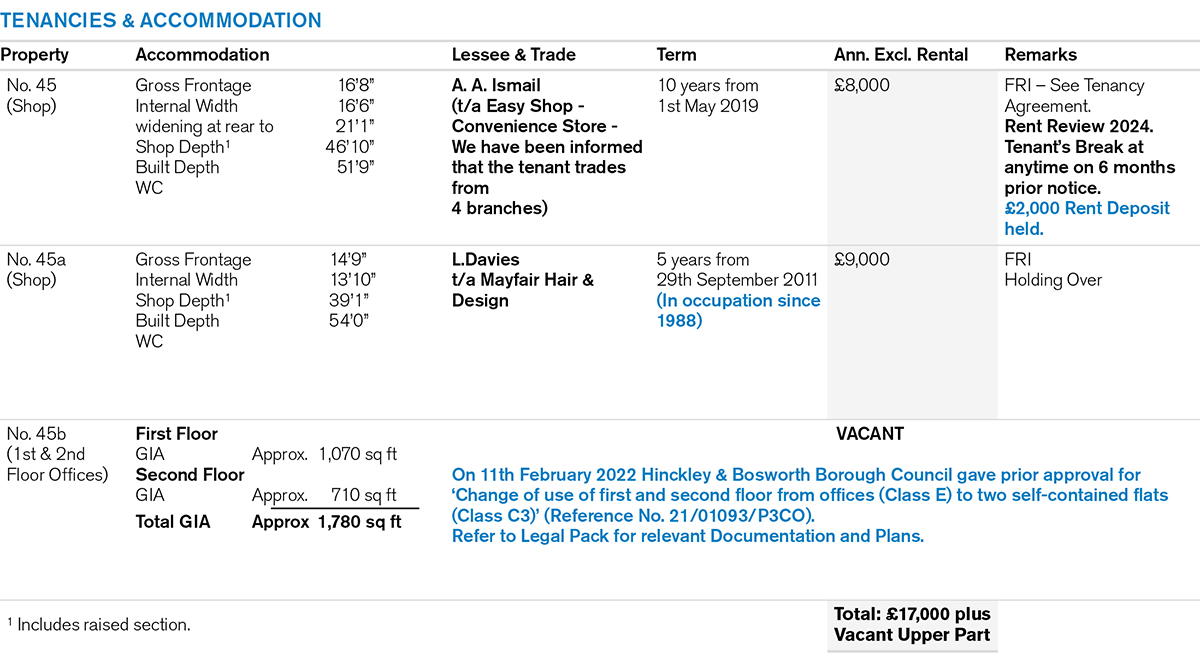Click the No. 45b row label

click(x=57, y=454)
